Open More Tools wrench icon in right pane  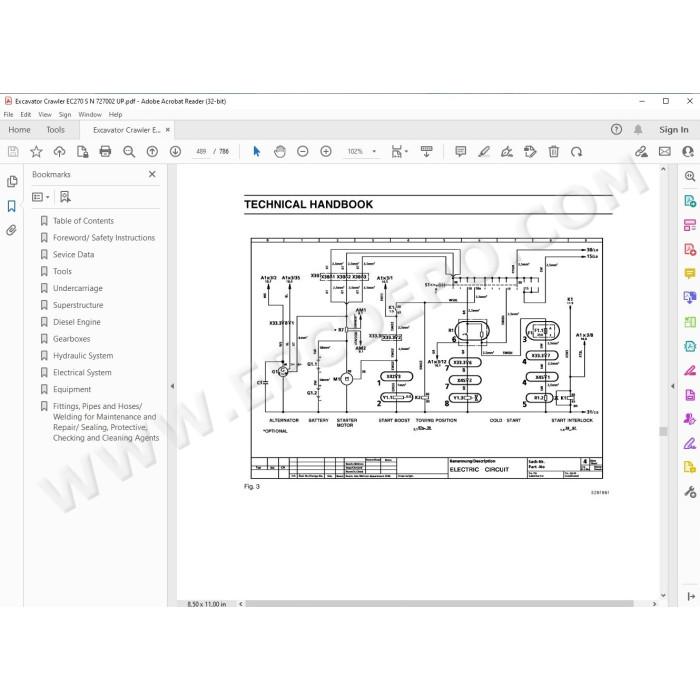690,492
